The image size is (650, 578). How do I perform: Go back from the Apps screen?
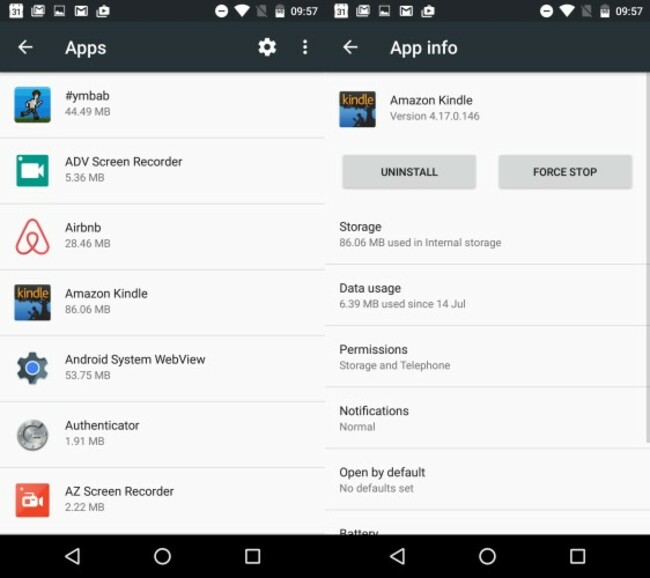coord(25,47)
